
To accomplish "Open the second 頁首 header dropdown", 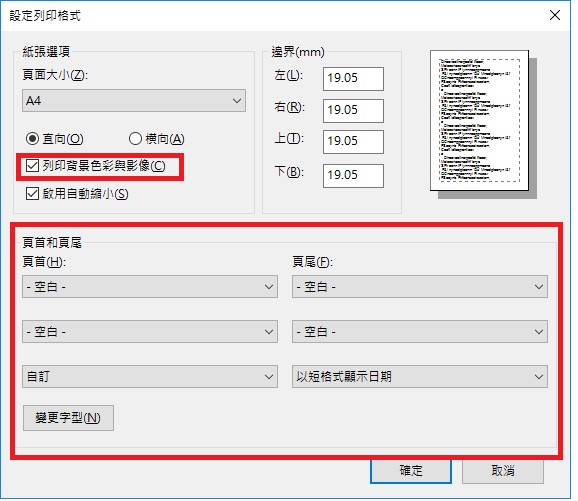I will (x=150, y=331).
